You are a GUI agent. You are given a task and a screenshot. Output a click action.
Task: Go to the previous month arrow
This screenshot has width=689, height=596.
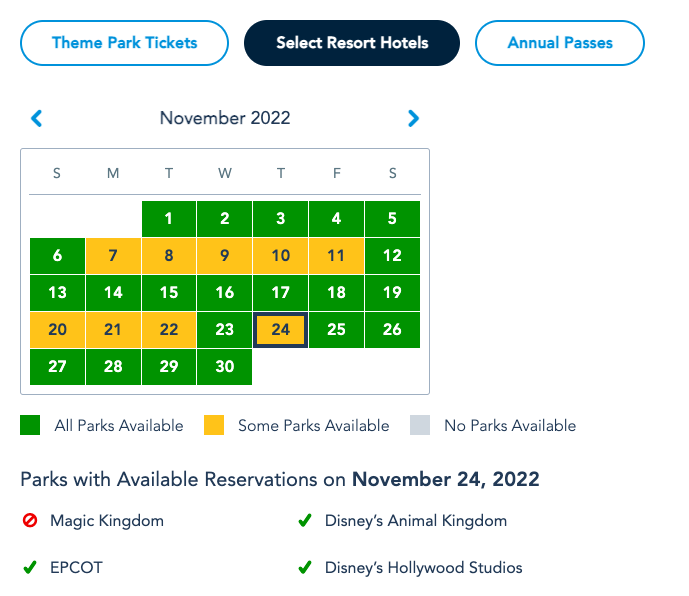click(x=37, y=119)
